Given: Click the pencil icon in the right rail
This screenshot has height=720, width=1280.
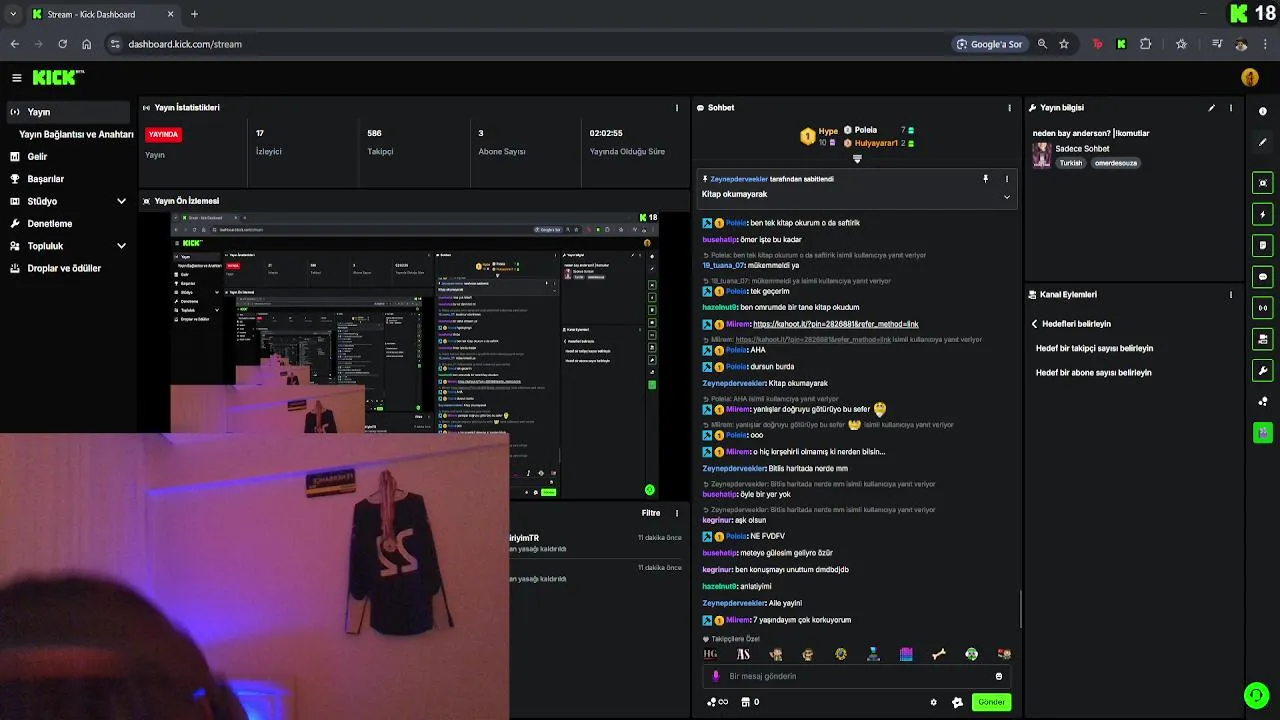Looking at the screenshot, I should [1263, 142].
